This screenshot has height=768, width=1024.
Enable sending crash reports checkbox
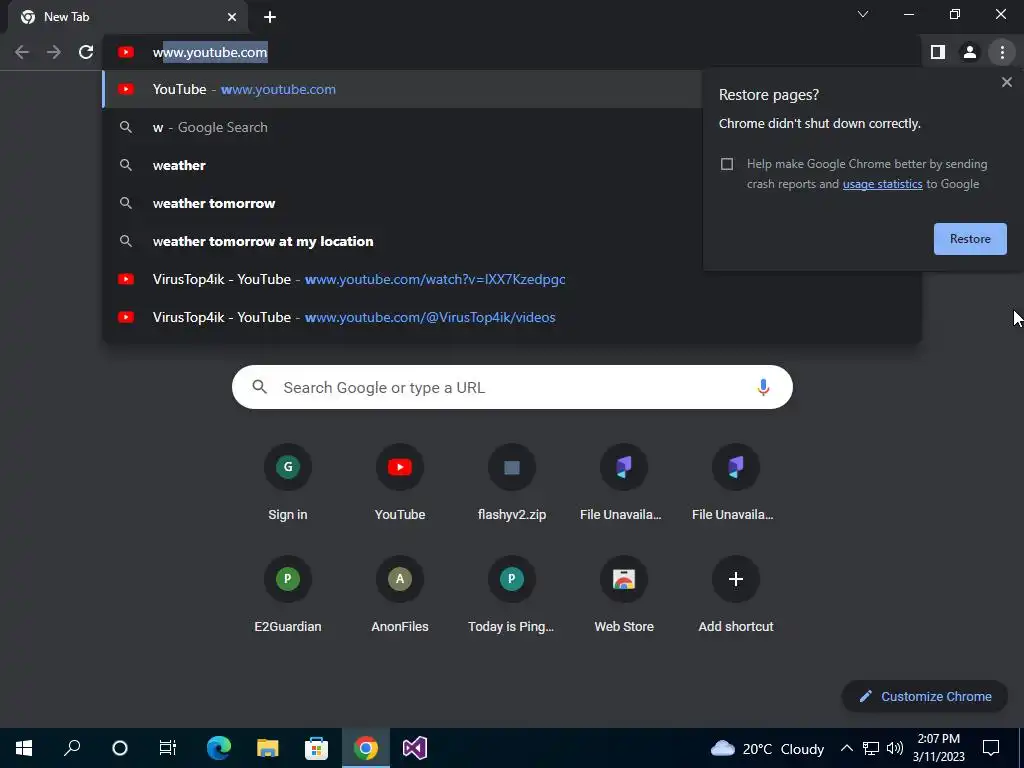pos(727,164)
